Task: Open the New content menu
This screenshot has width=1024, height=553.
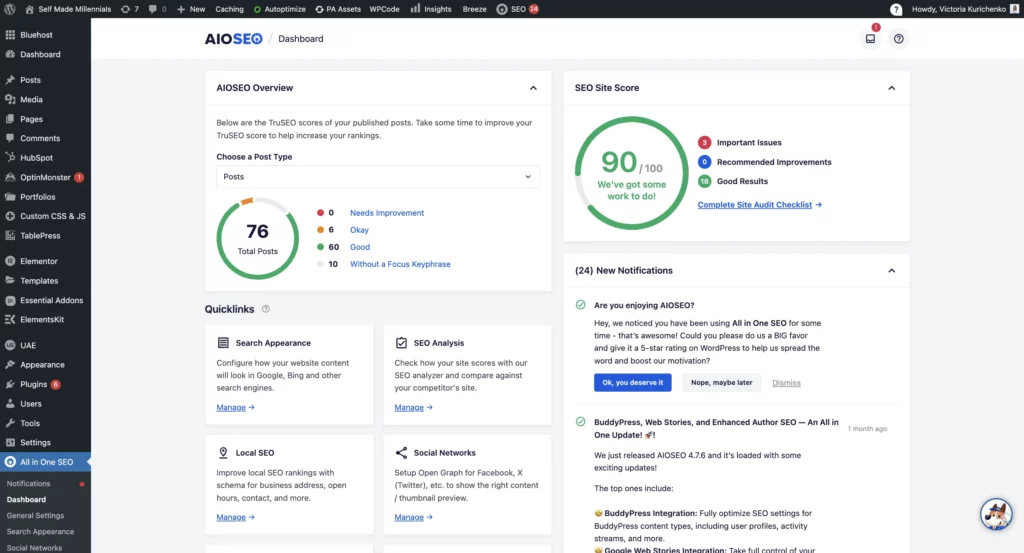Action: (191, 9)
